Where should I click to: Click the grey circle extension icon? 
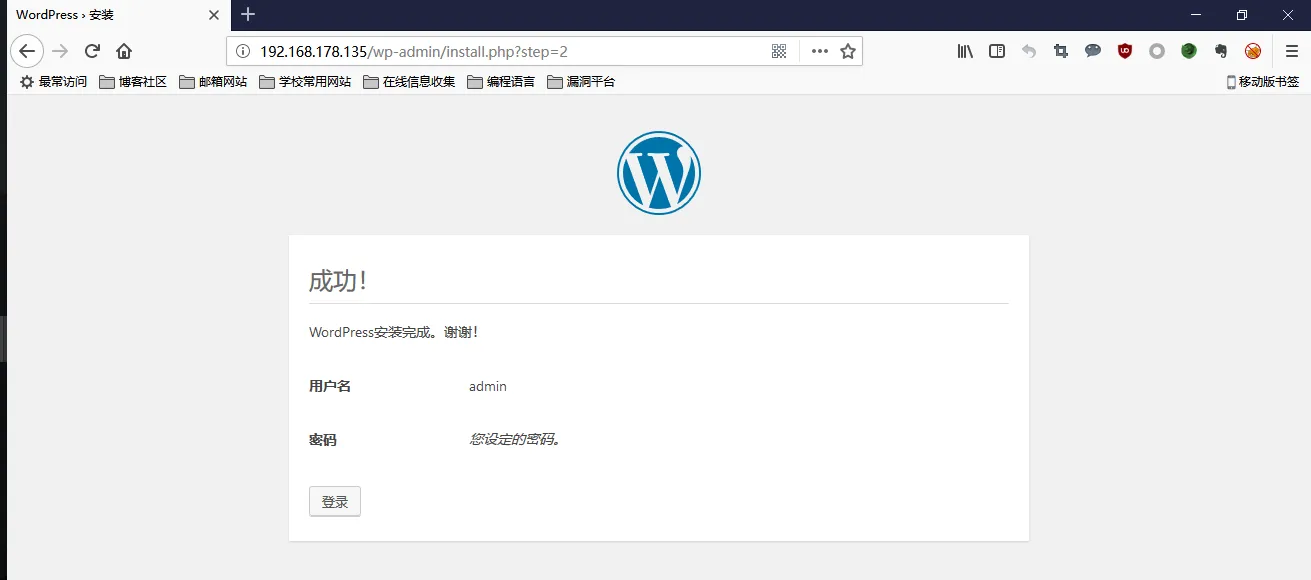point(1157,51)
